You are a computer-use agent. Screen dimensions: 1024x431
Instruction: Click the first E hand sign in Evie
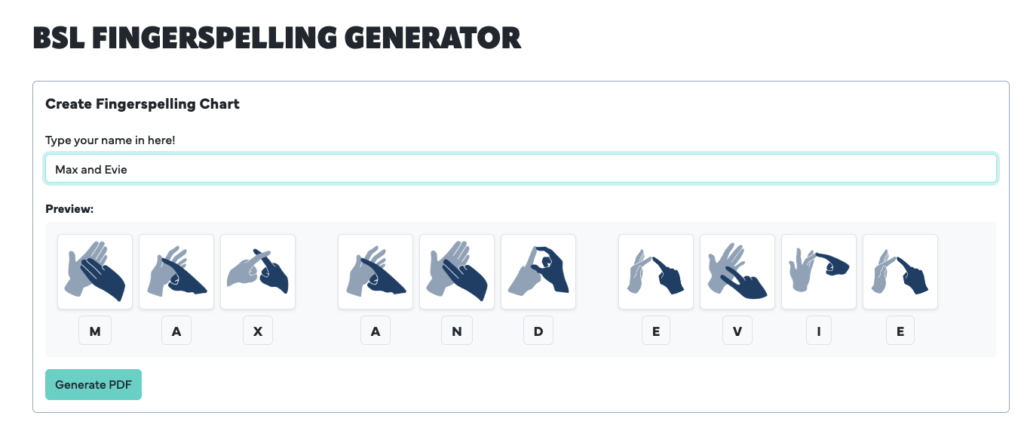click(x=655, y=272)
